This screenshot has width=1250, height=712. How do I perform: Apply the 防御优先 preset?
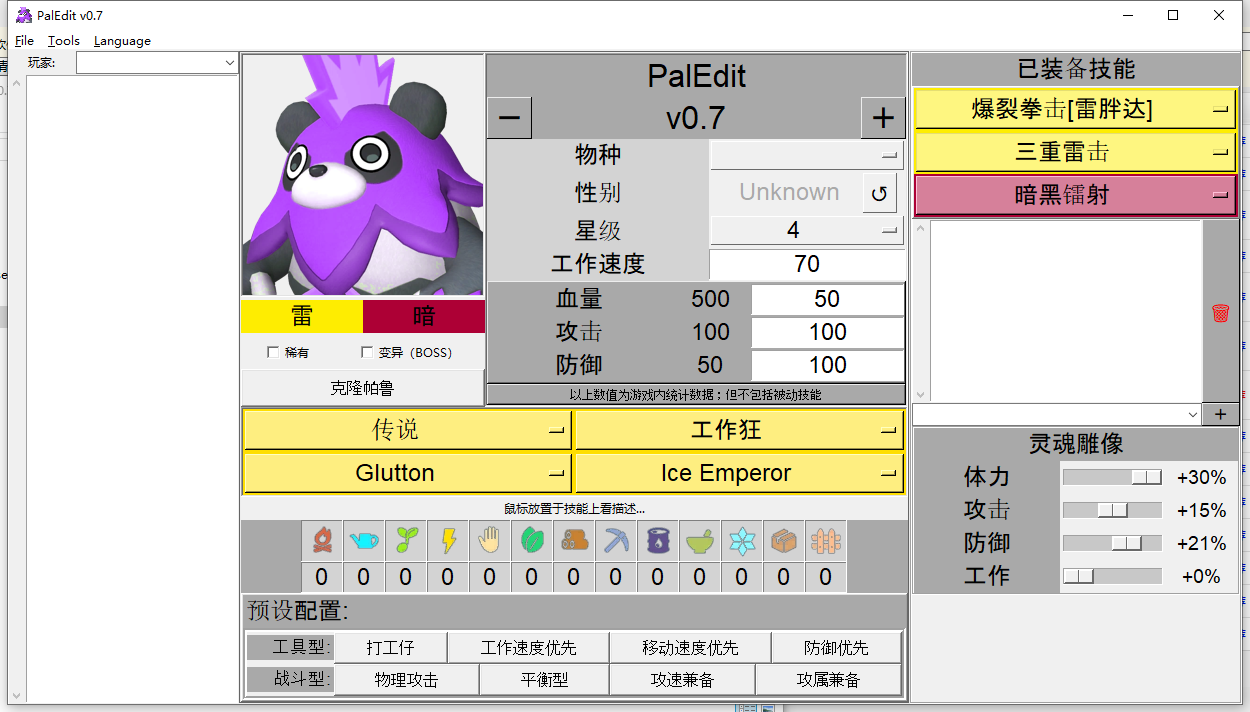(x=836, y=648)
